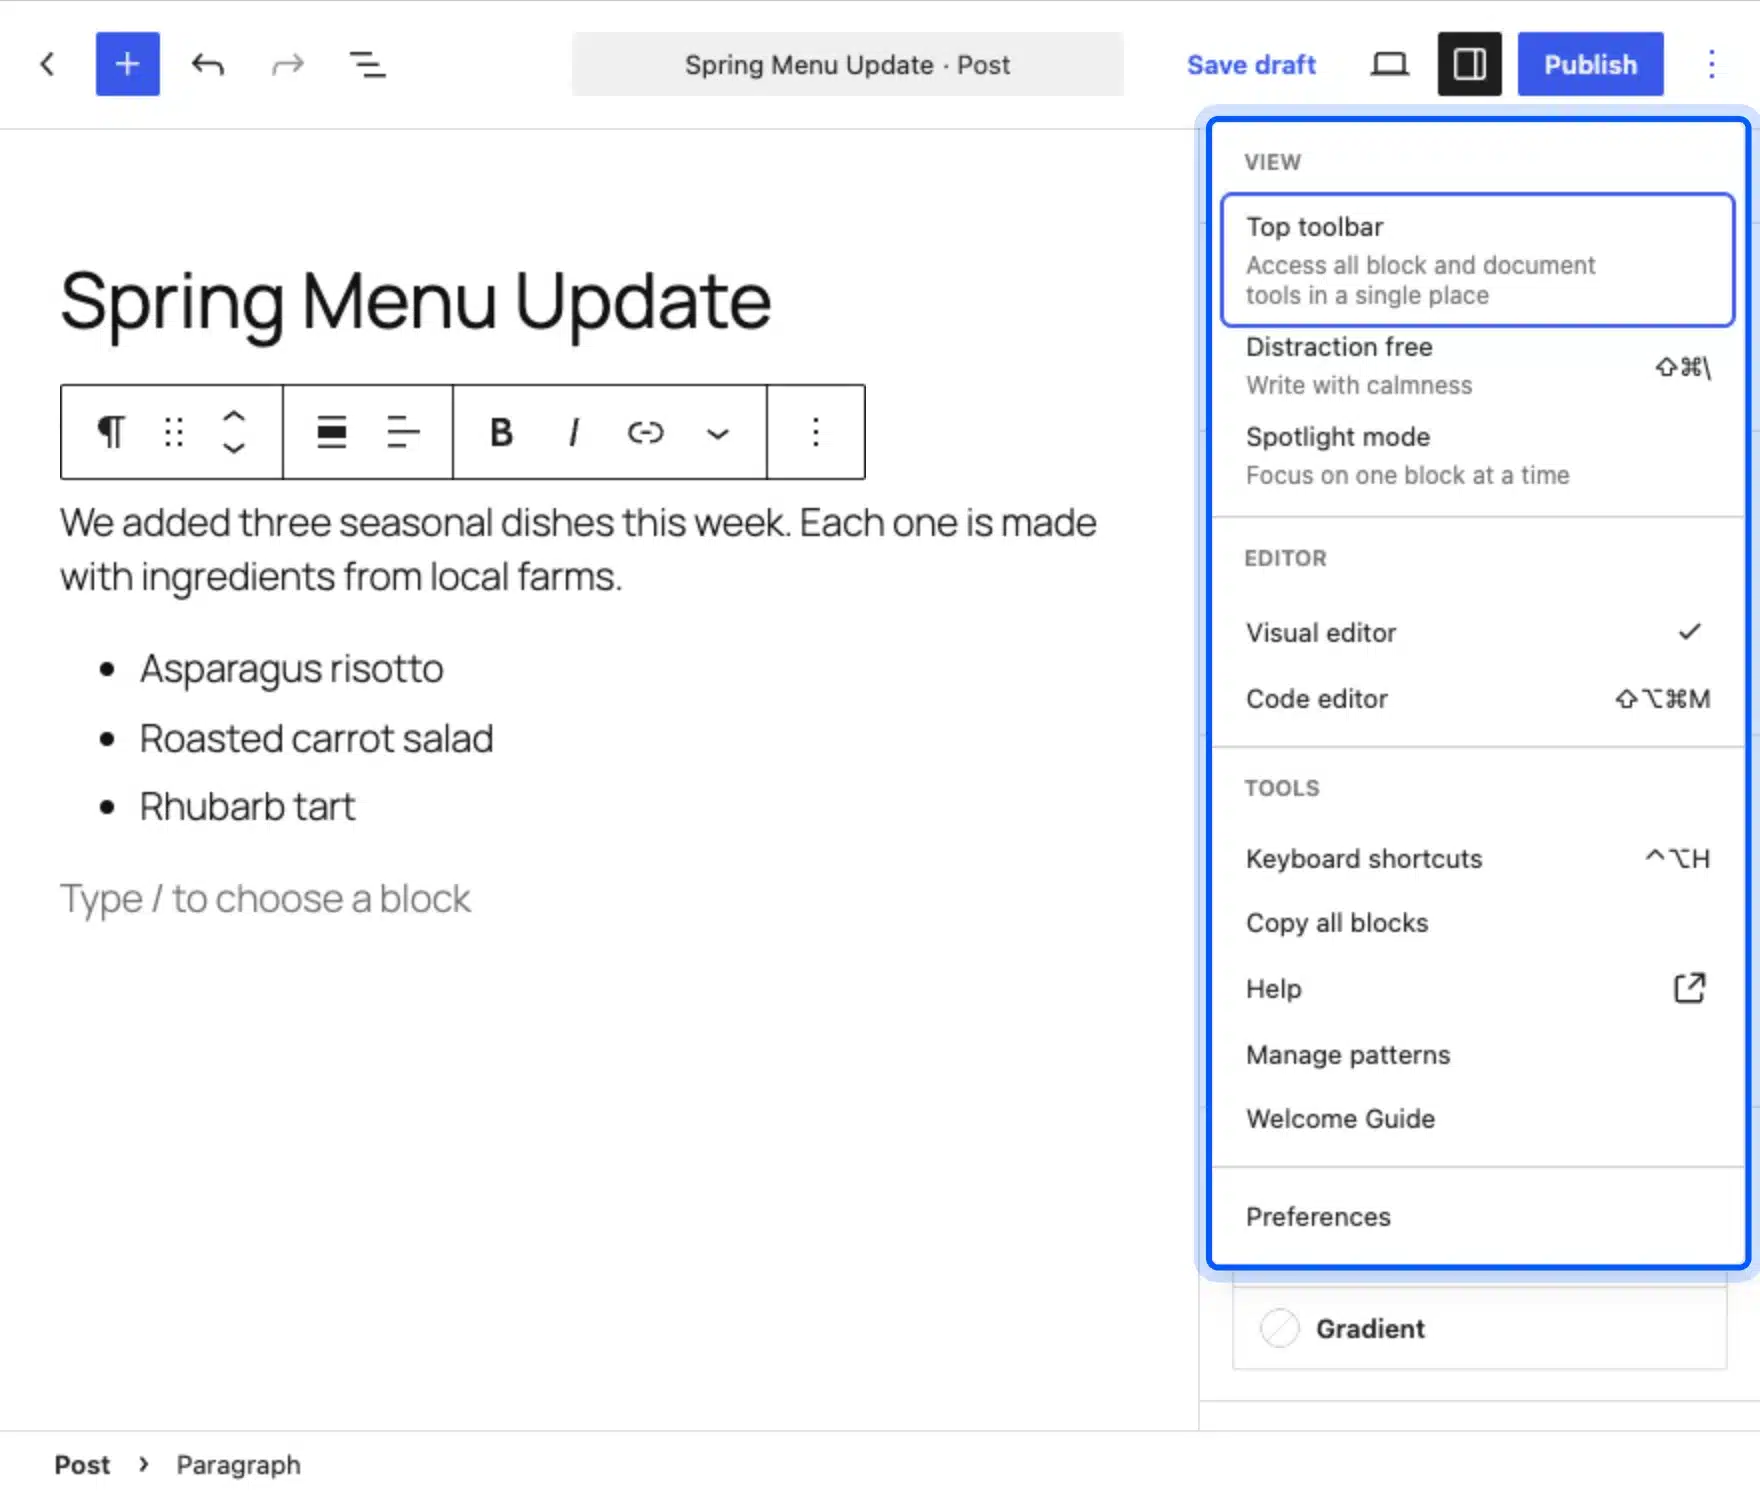This screenshot has width=1760, height=1496.
Task: Open the Welcome Guide
Action: click(x=1477, y=1118)
